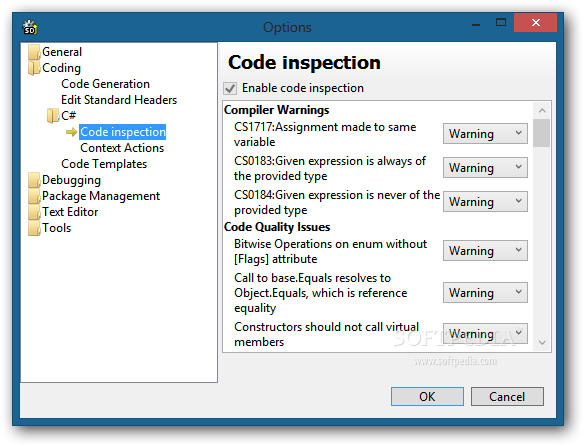Click the Tools folder icon

(x=34, y=228)
